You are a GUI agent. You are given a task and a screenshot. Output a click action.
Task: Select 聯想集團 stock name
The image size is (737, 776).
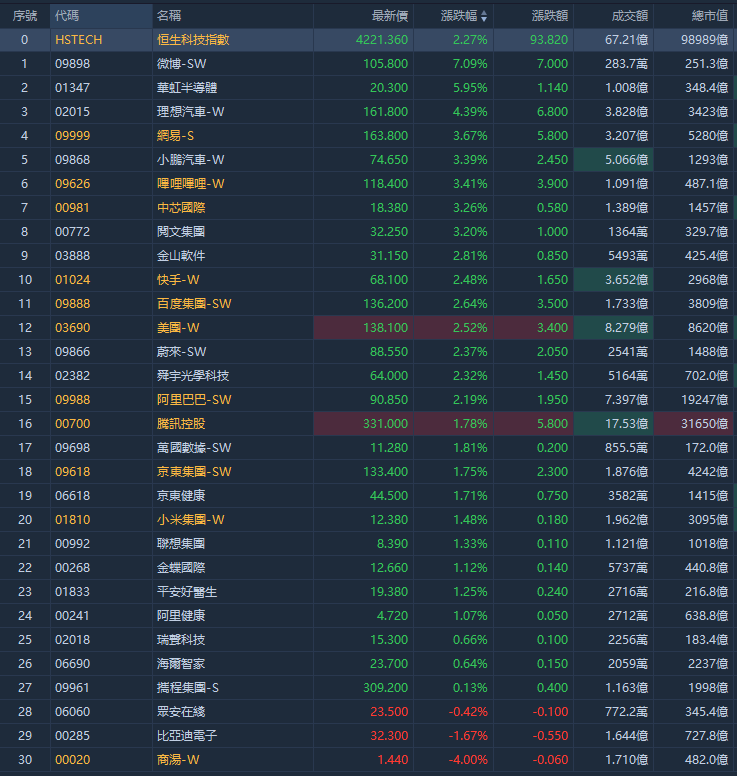point(181,544)
